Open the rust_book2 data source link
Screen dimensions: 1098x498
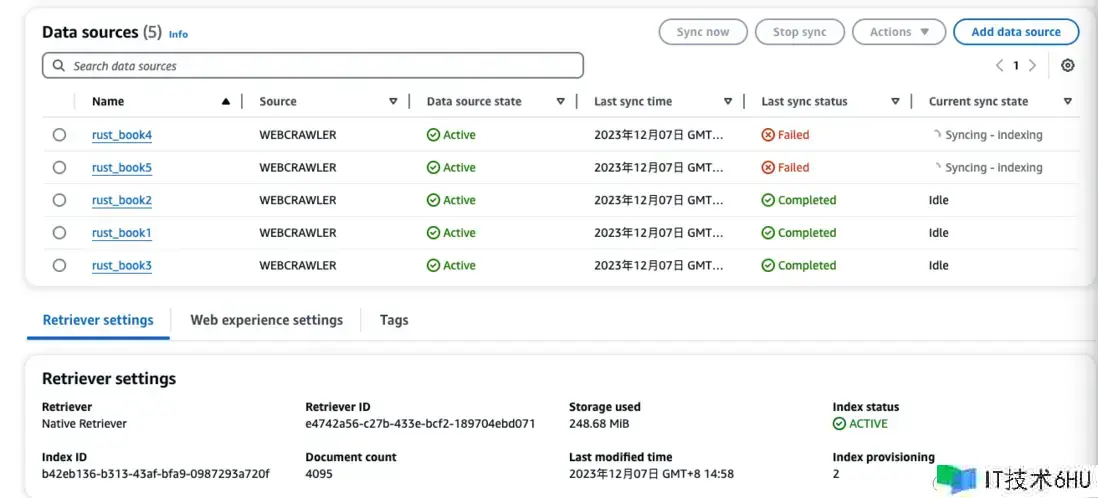point(122,200)
